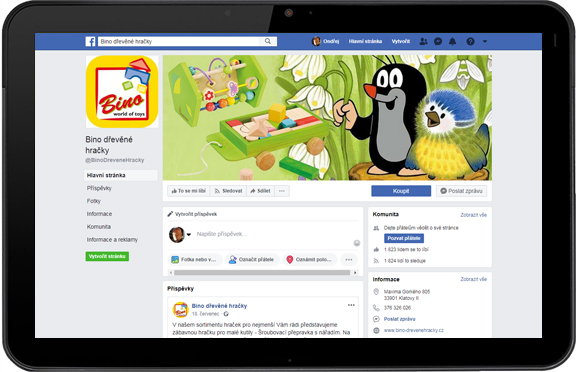Open the post options three-dot icon
Image resolution: width=576 pixels, height=372 pixels.
(351, 305)
